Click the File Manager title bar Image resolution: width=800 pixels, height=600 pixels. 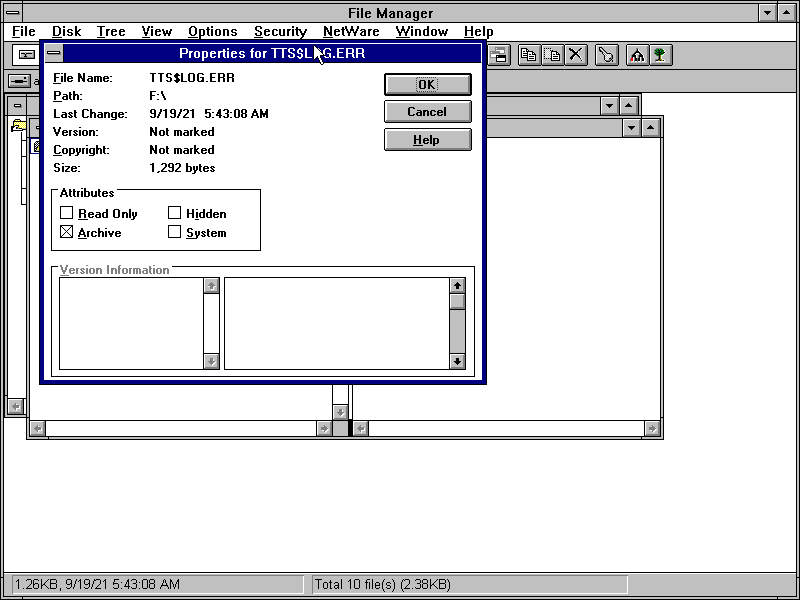(390, 13)
